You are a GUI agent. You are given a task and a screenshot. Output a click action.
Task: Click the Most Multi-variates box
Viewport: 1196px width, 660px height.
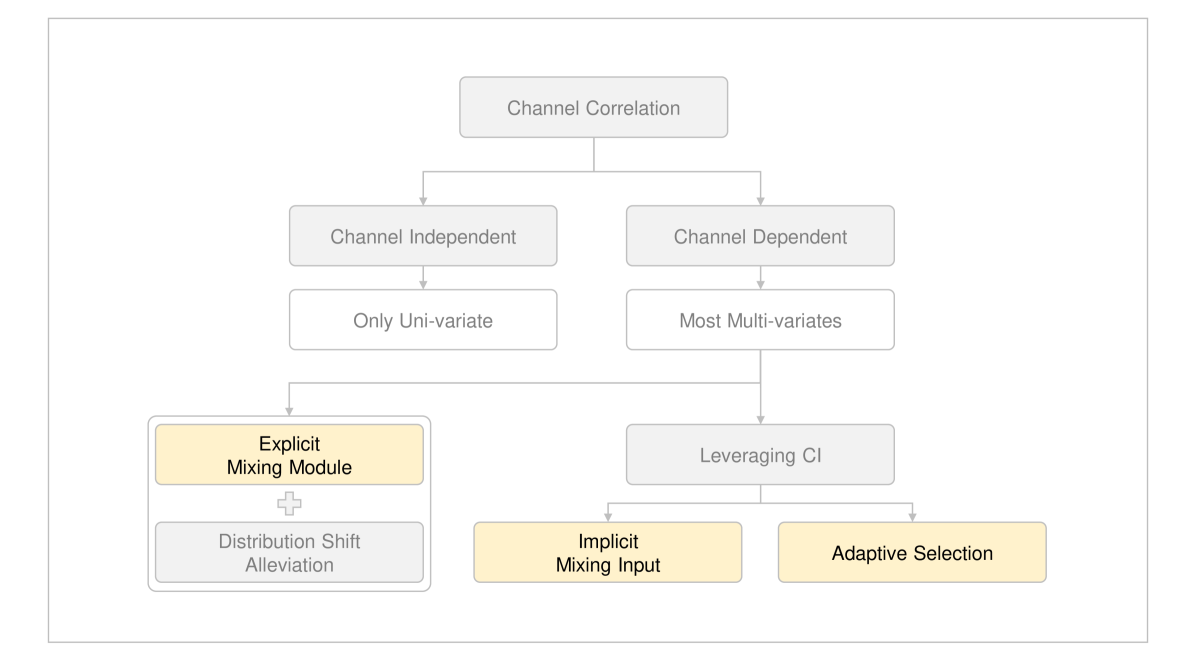click(x=760, y=320)
